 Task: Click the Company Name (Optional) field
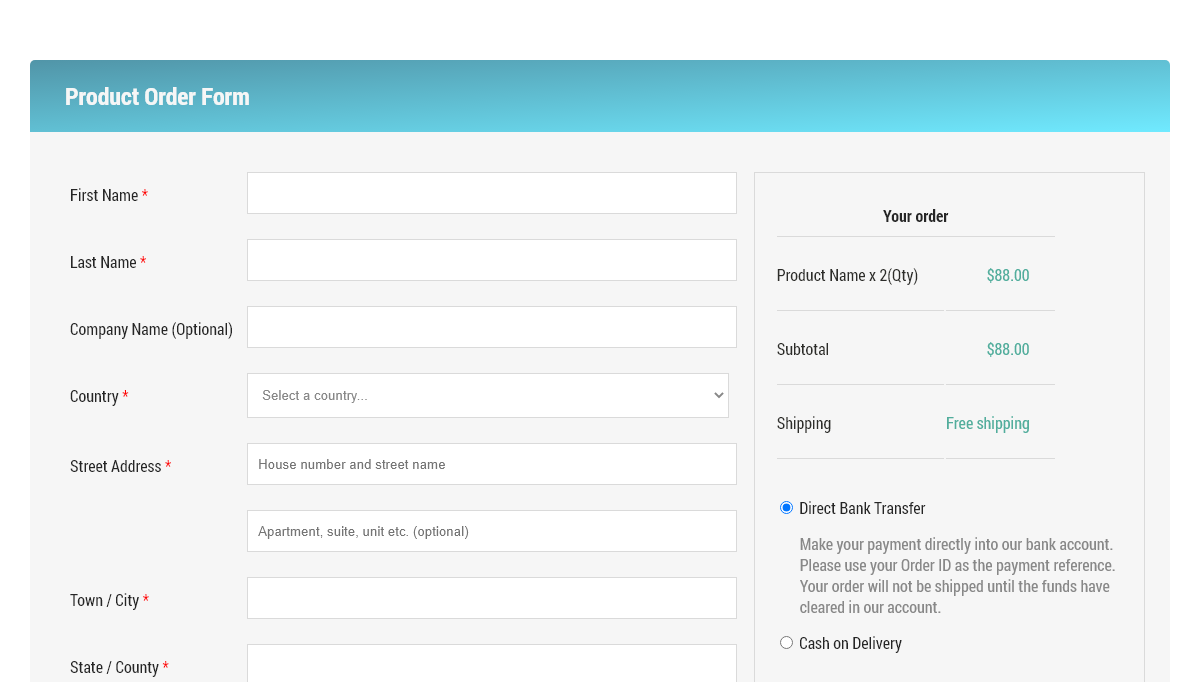pos(491,327)
